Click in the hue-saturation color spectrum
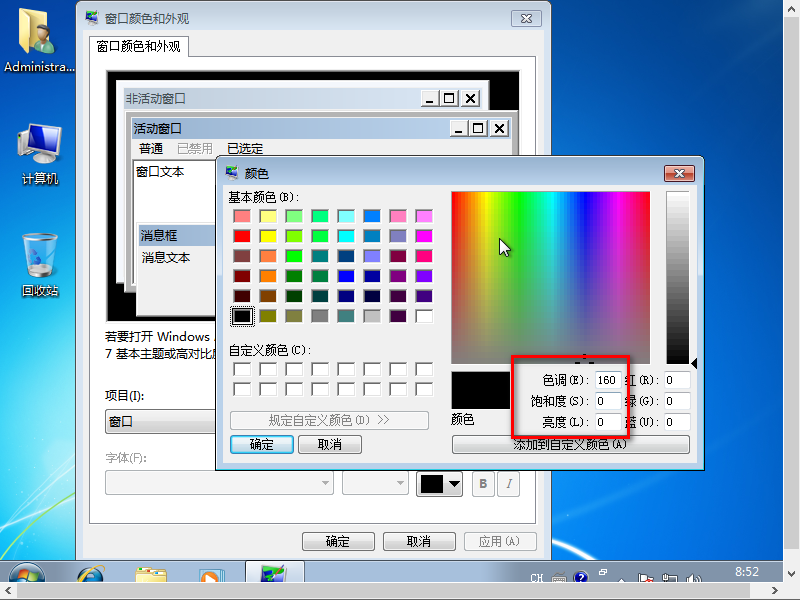The image size is (800, 600). pos(551,278)
